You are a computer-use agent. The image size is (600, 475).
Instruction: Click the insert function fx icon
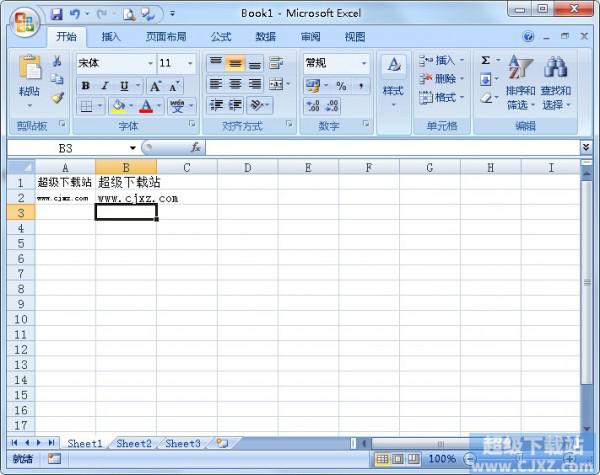196,147
